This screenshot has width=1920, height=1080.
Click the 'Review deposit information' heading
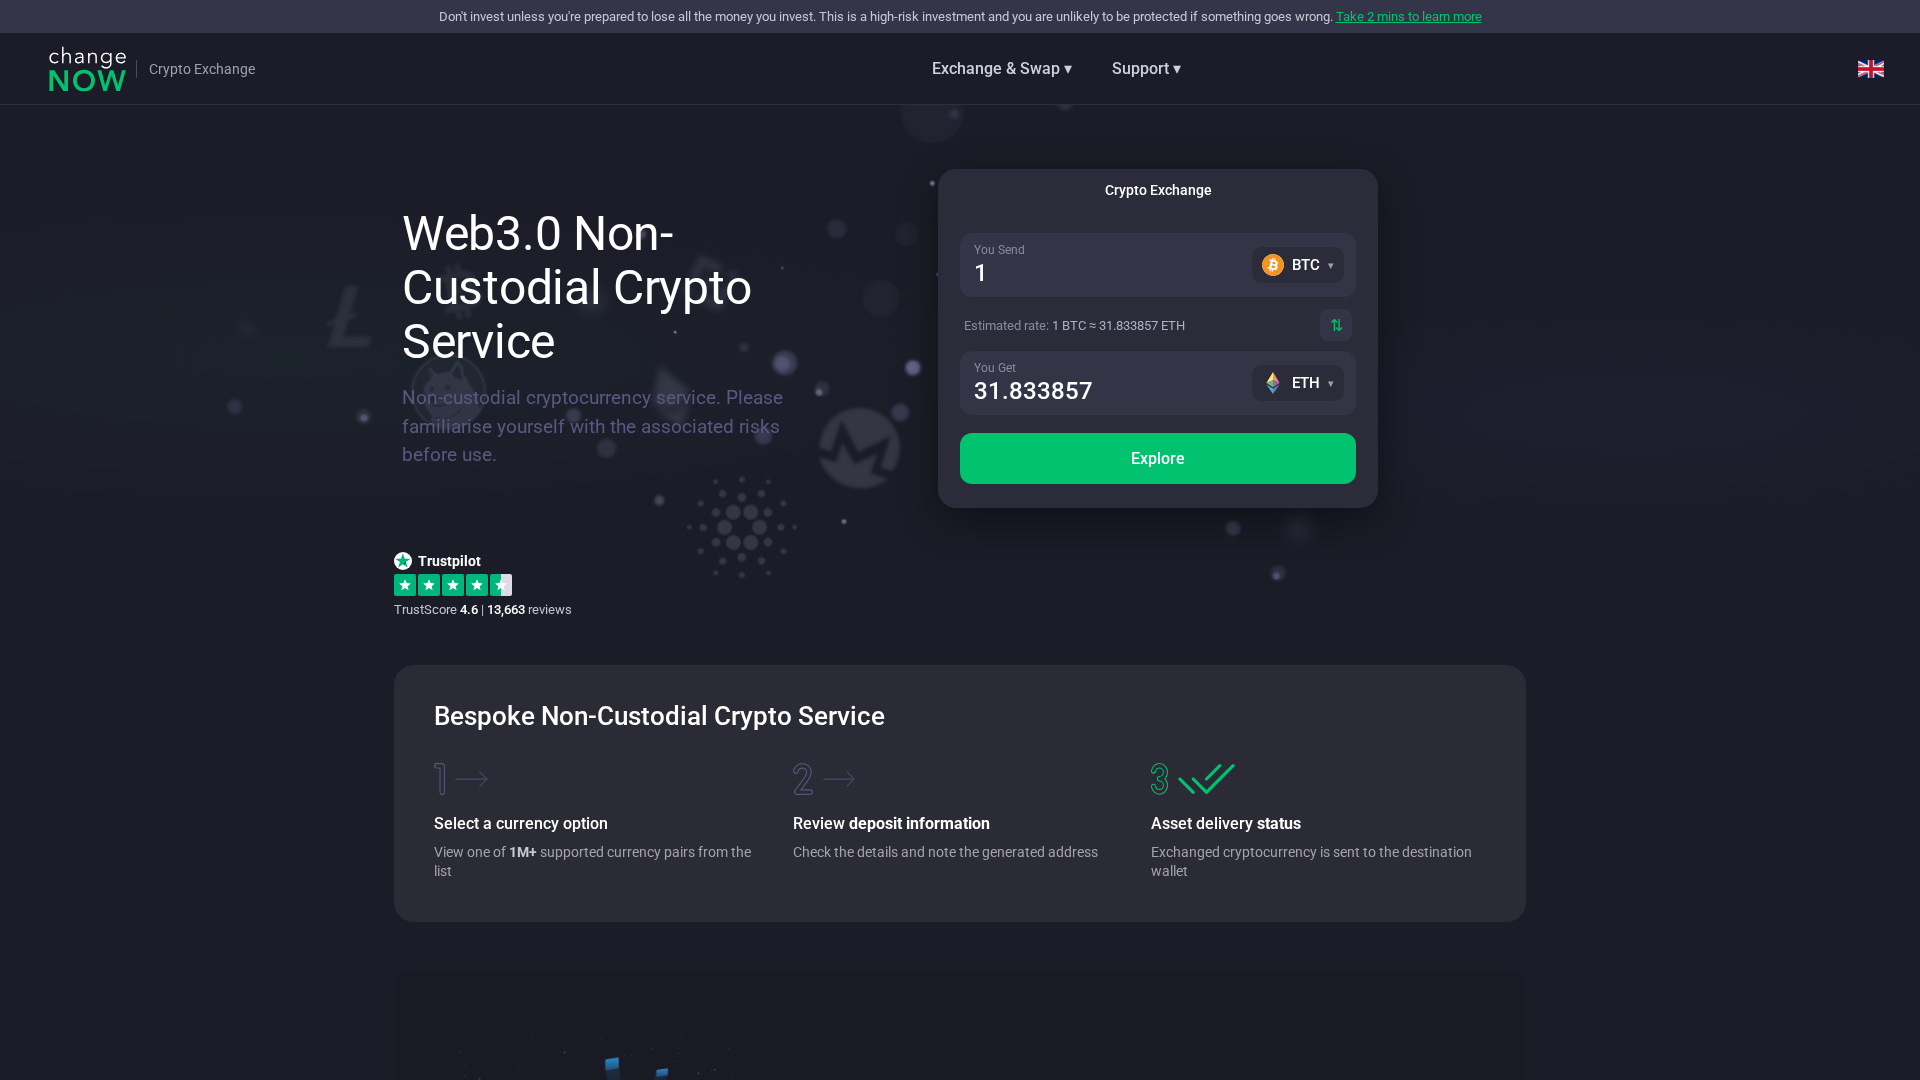(891, 824)
